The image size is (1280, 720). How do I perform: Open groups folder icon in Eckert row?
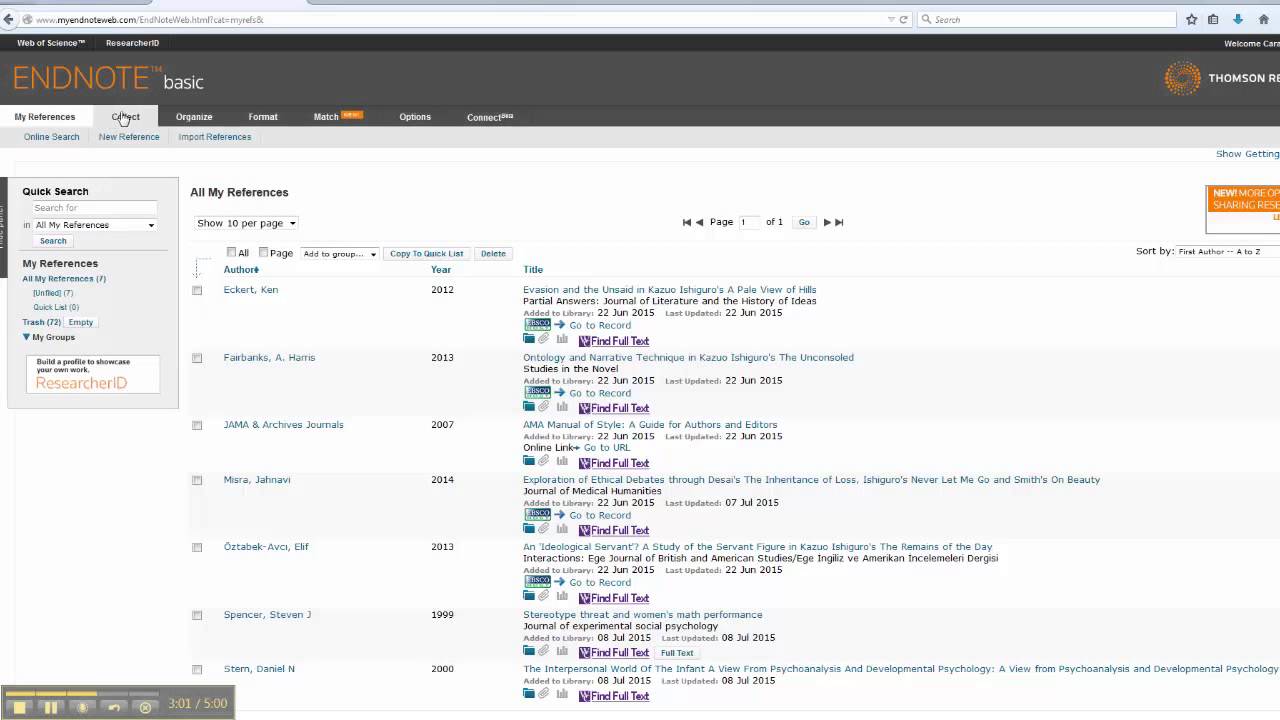[529, 340]
